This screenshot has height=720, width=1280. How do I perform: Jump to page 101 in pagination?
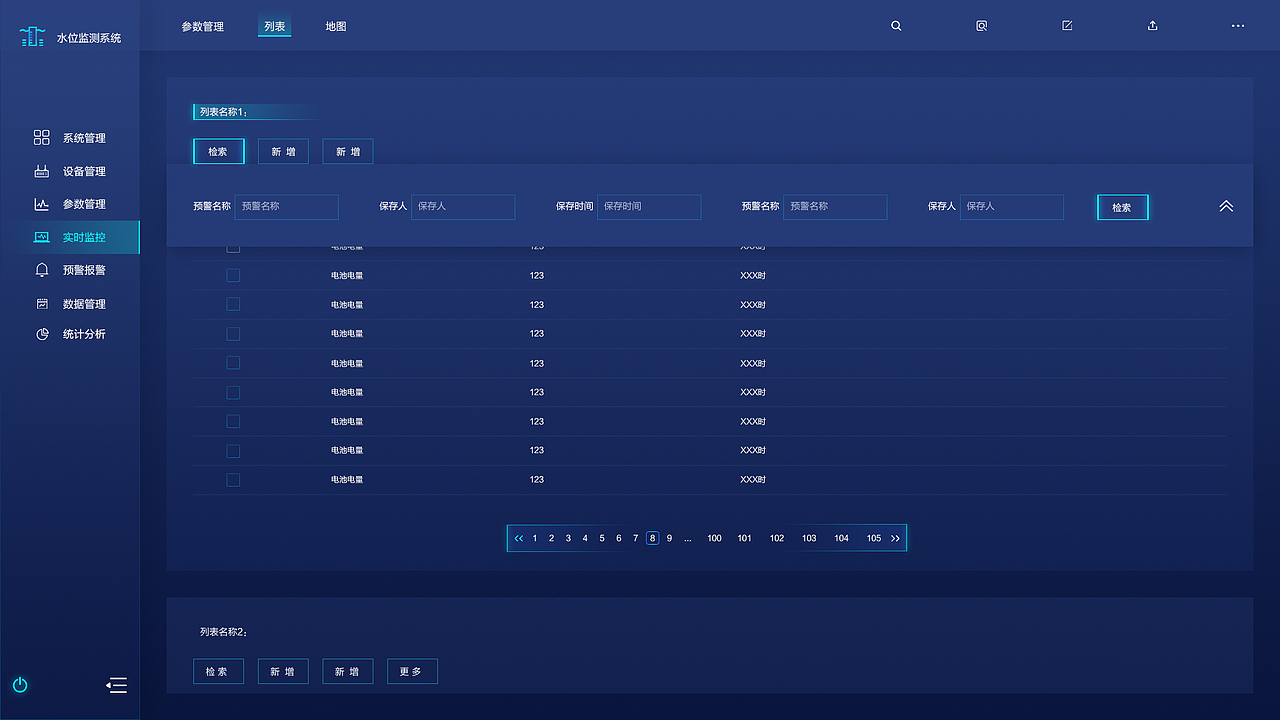coord(744,538)
